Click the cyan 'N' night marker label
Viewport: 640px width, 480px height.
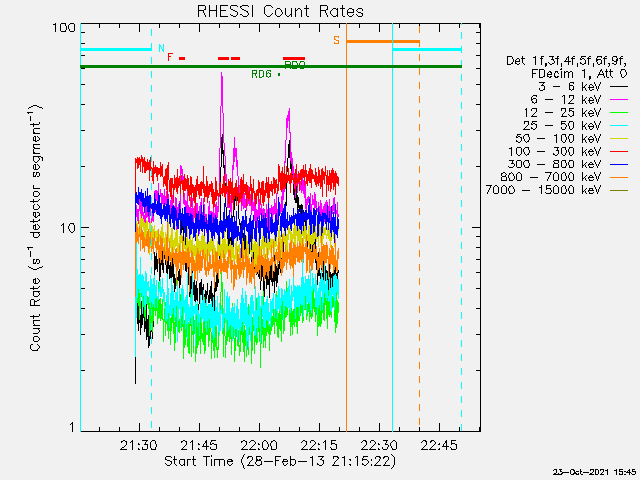pos(162,48)
